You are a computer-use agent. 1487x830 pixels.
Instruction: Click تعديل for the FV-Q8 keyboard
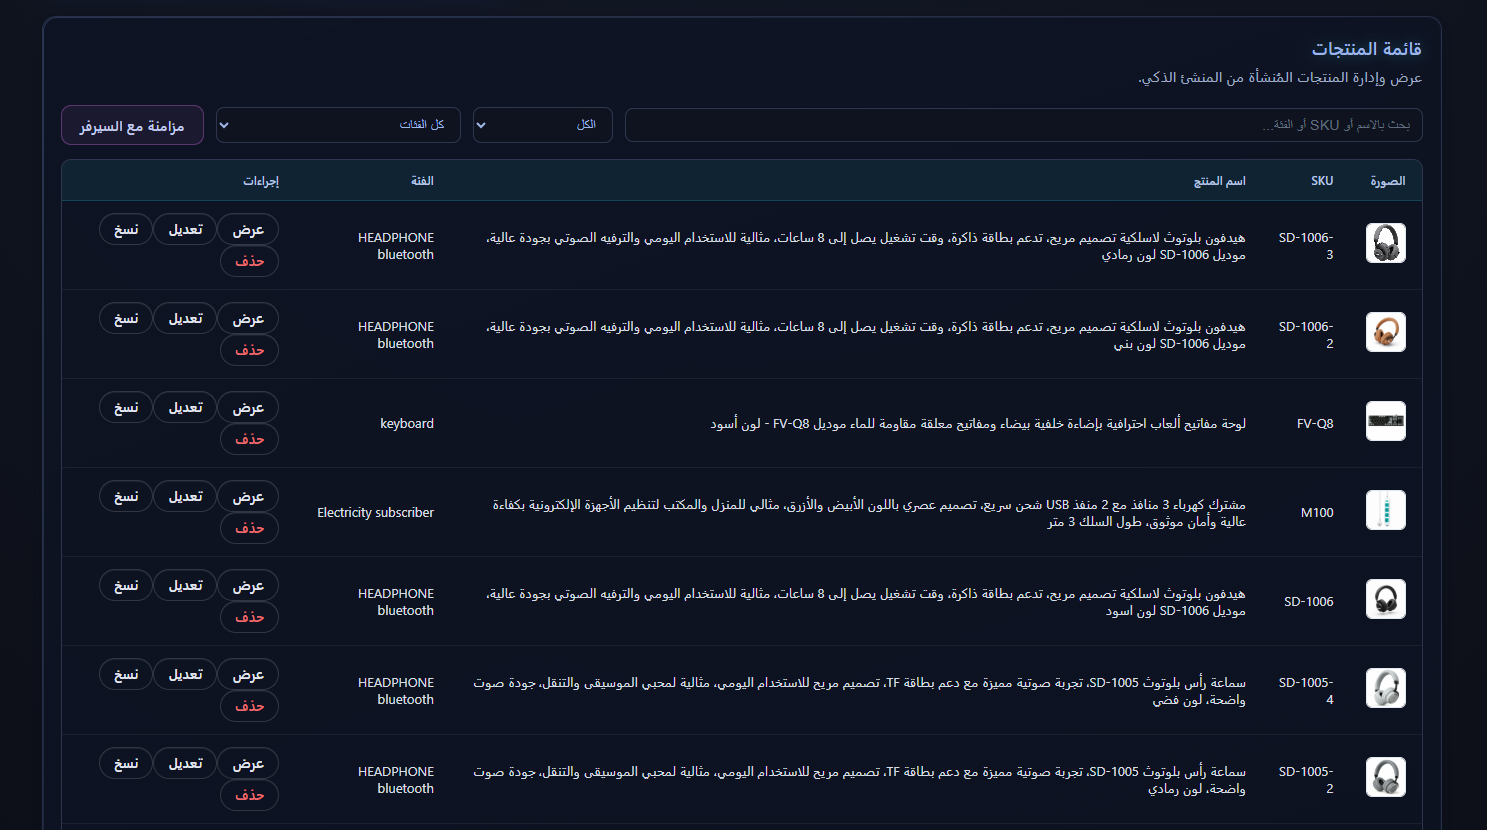pos(185,406)
